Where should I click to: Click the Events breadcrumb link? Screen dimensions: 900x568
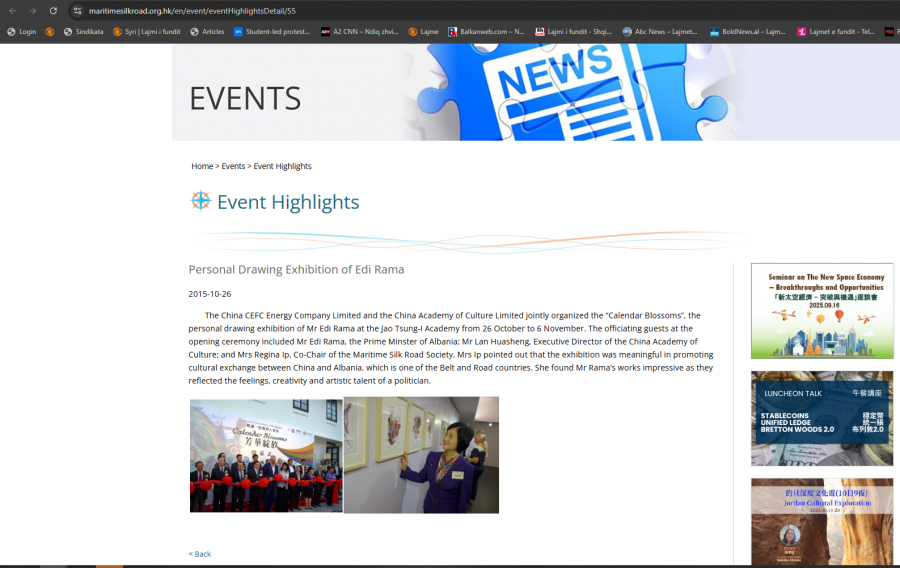233,166
